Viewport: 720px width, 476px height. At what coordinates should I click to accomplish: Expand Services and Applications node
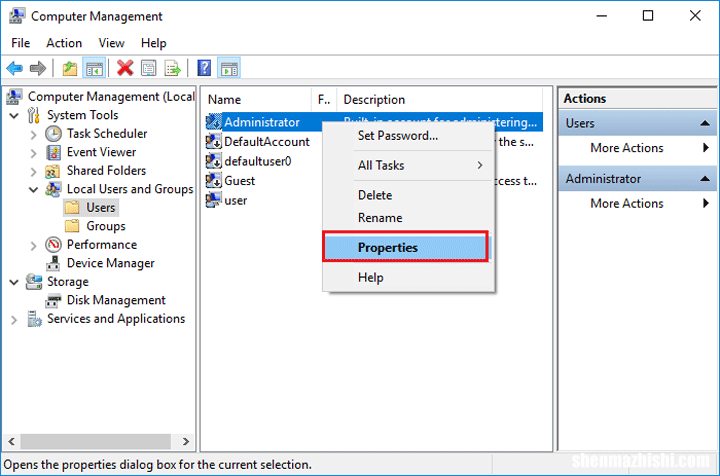15,320
